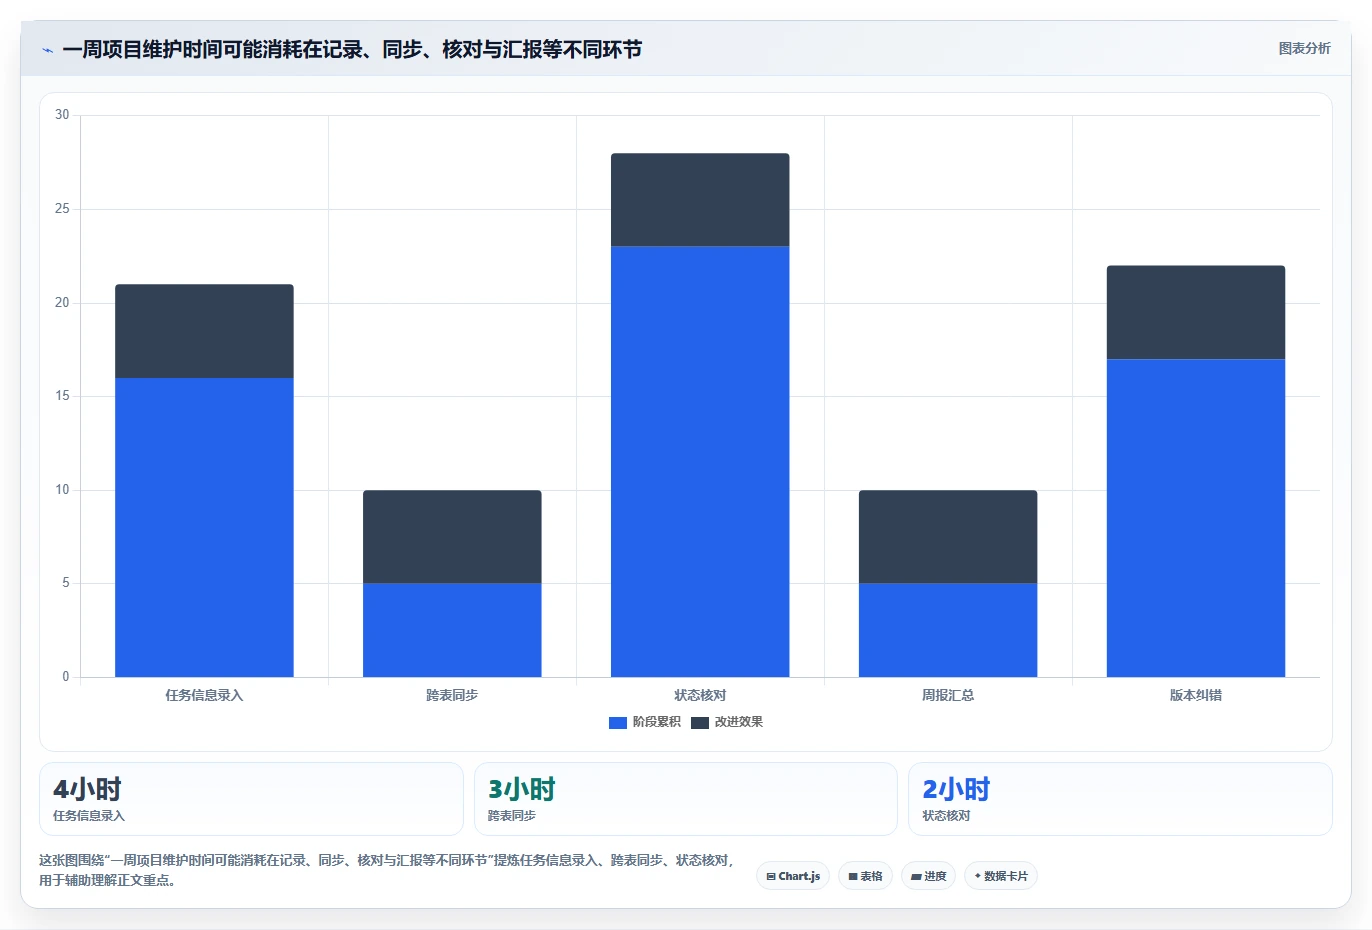Select the dark segment of the 版本纠错 bar
Image resolution: width=1372 pixels, height=930 pixels.
coord(1196,312)
